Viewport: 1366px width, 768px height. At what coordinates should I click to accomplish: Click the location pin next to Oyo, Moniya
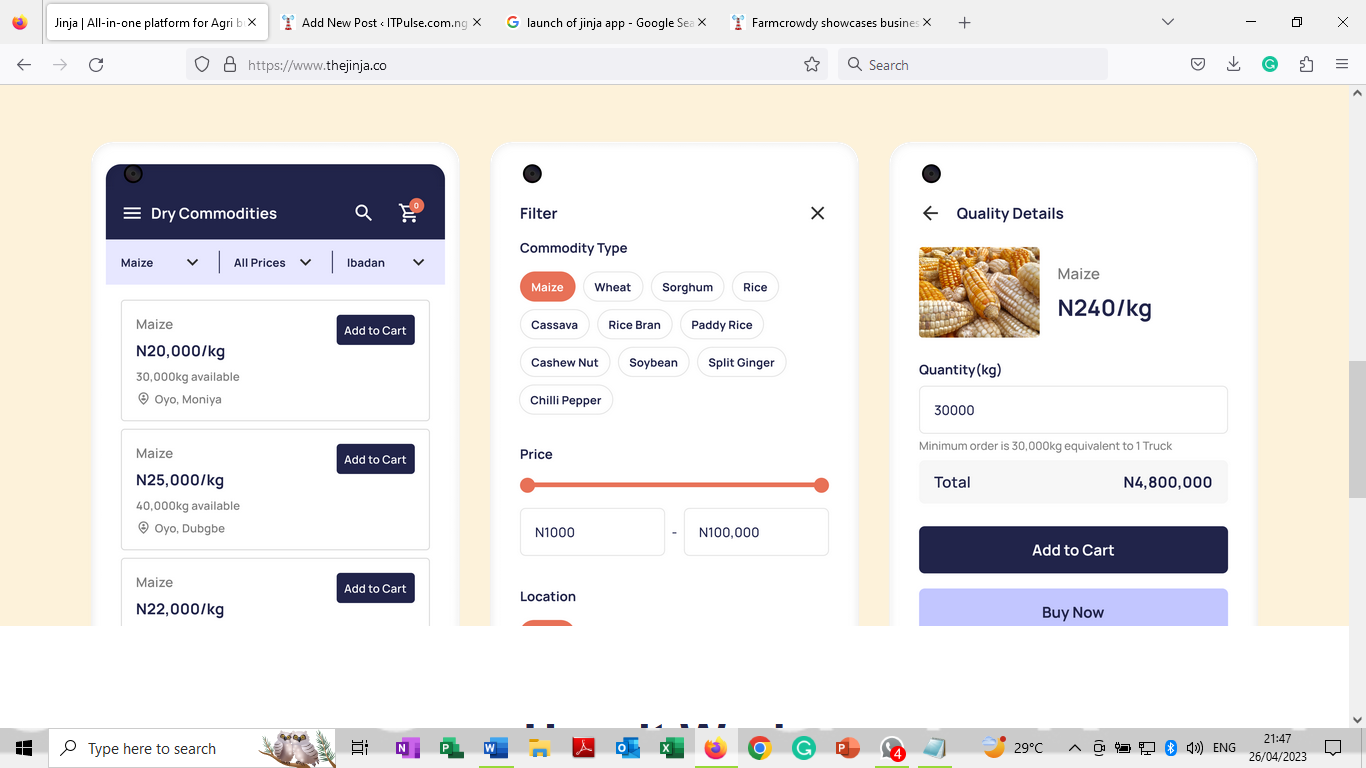pos(143,399)
